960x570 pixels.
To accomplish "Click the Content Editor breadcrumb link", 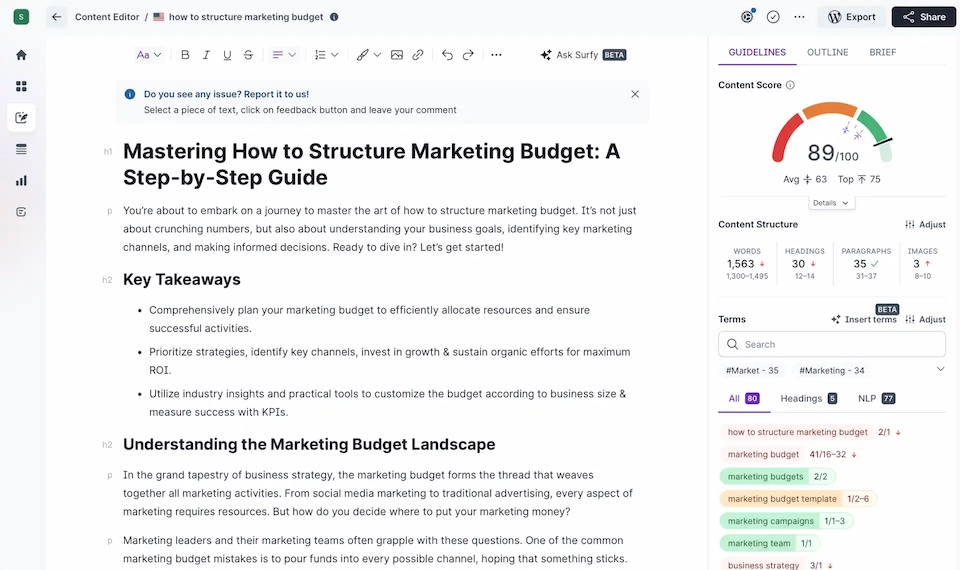I will point(107,17).
